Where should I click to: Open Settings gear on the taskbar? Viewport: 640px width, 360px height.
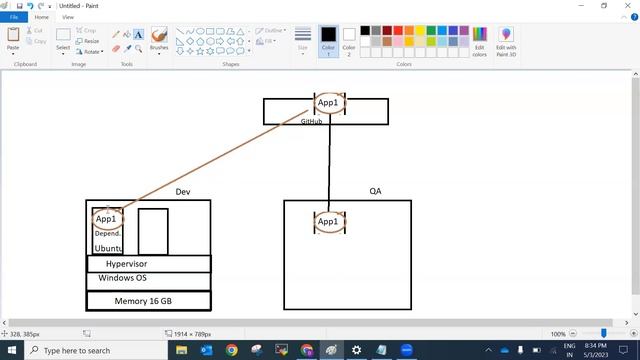pos(356,350)
